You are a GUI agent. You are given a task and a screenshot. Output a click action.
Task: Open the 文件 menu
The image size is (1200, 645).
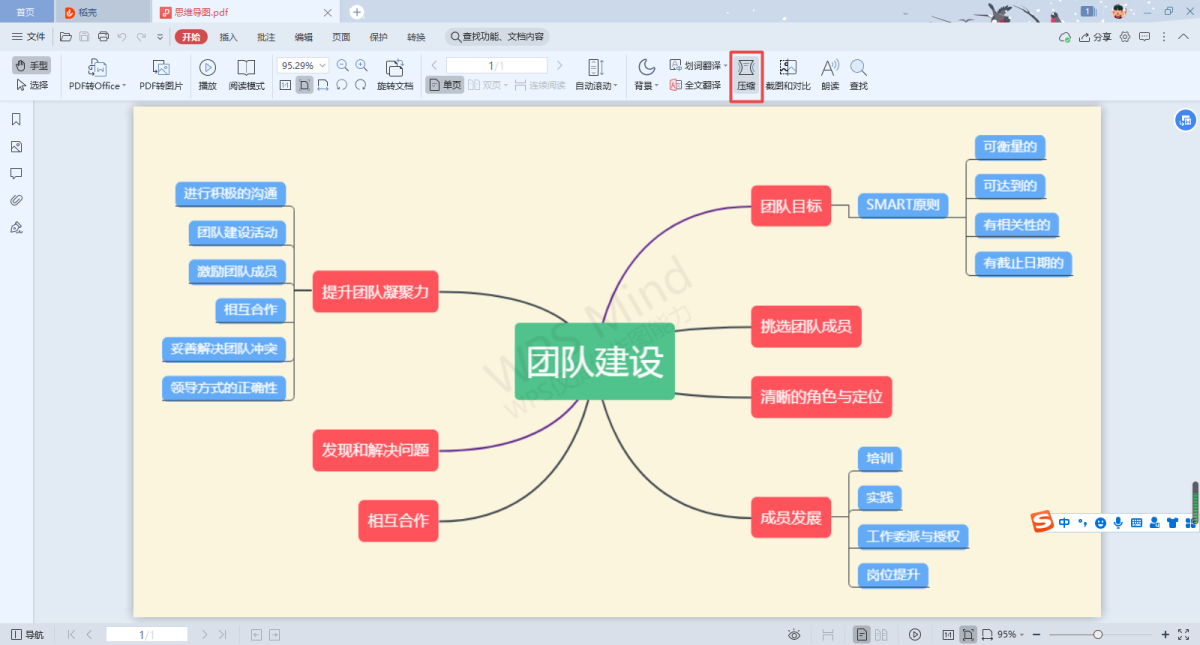point(28,37)
